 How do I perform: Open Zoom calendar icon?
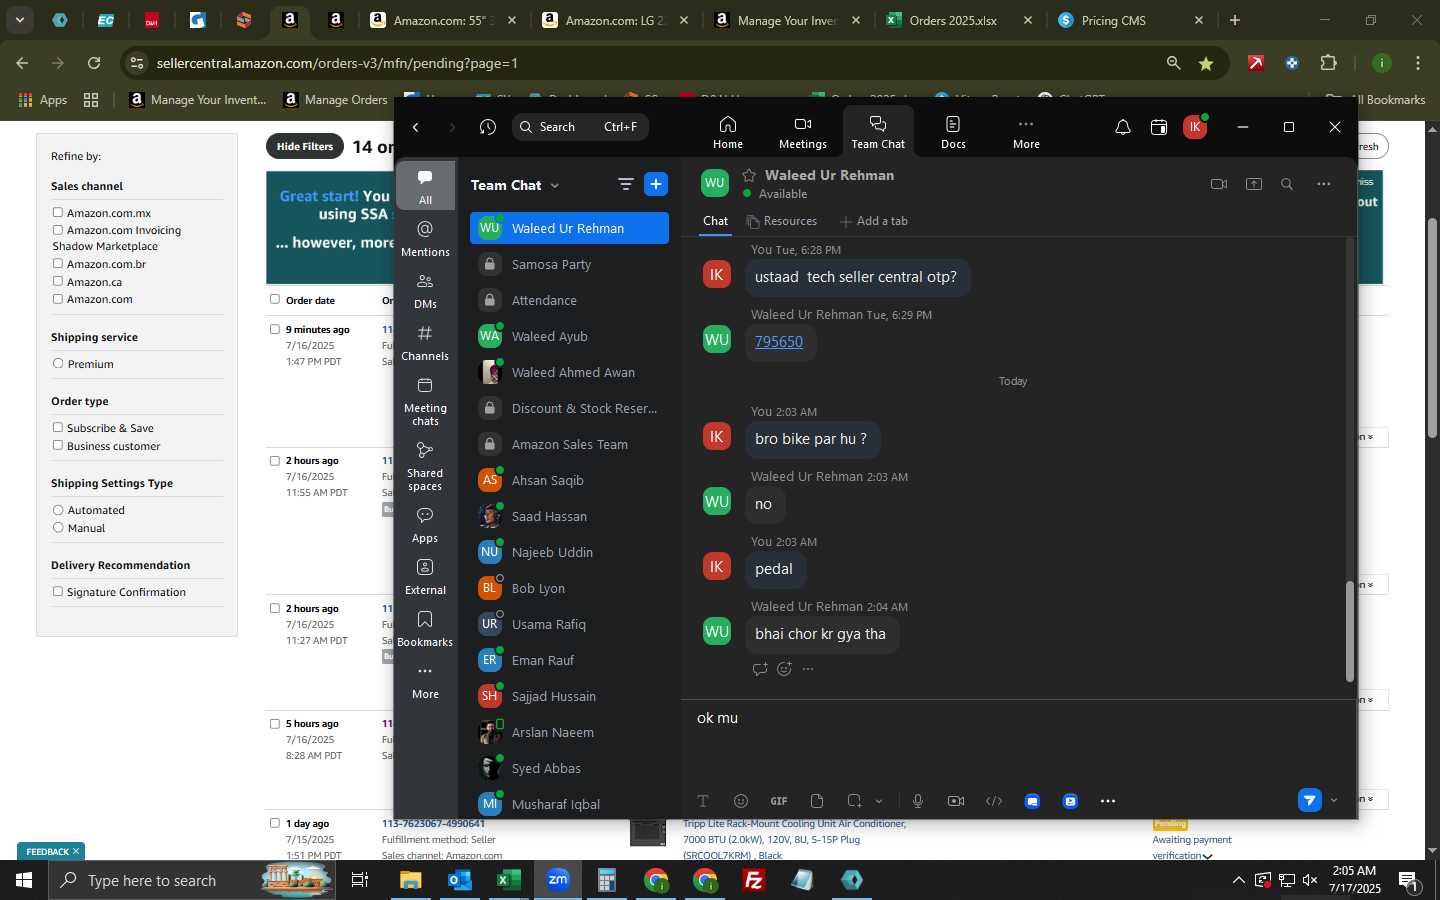(x=1158, y=127)
